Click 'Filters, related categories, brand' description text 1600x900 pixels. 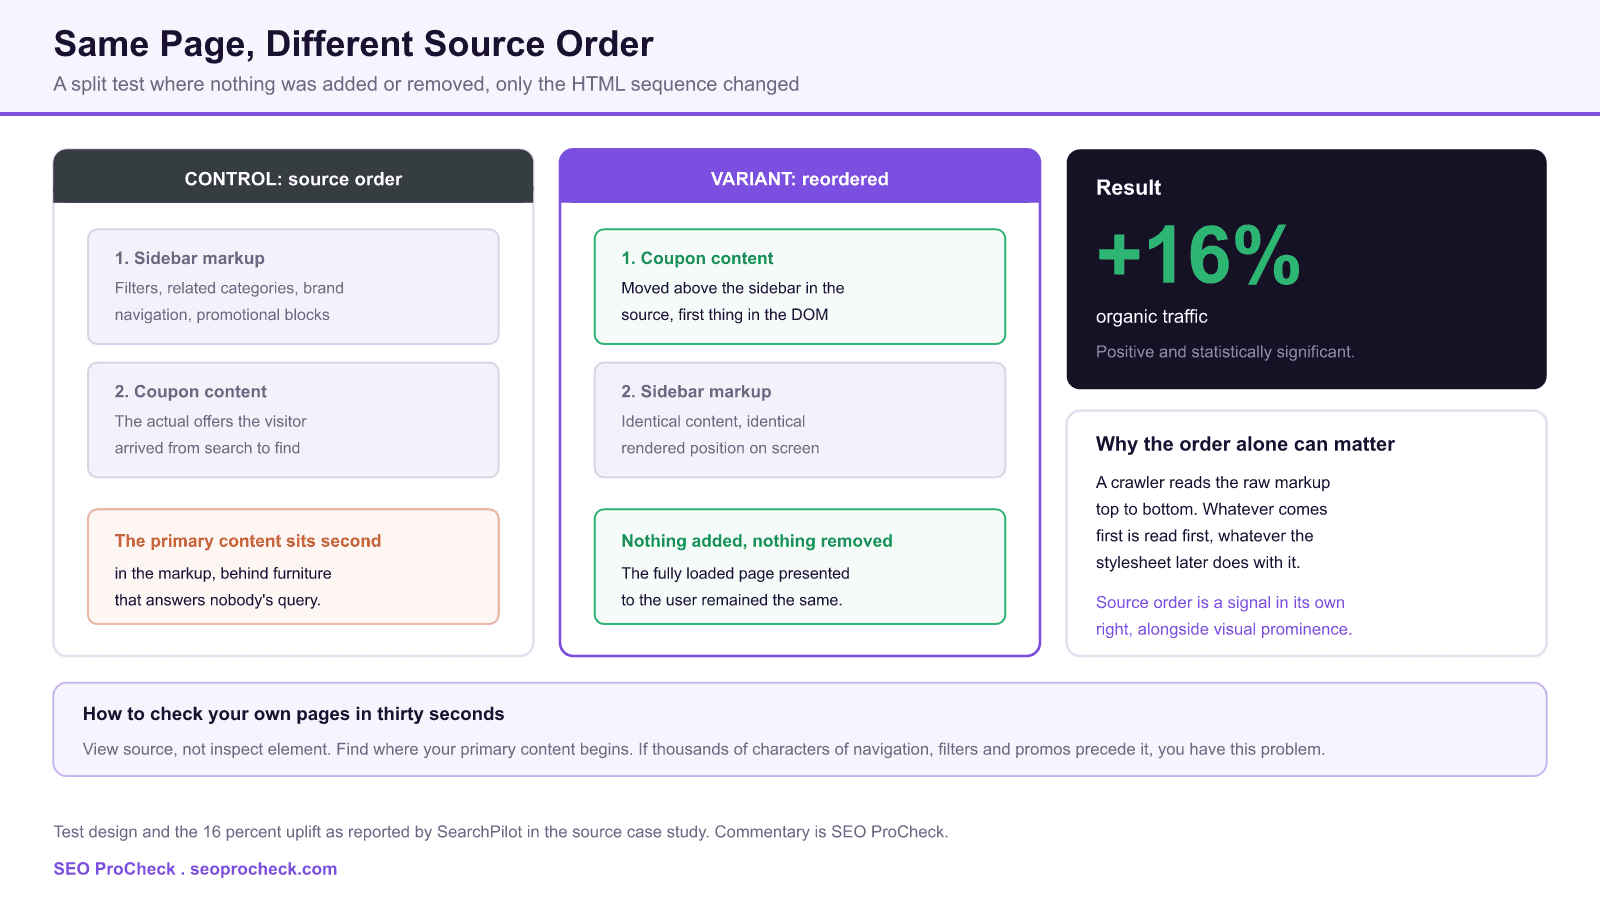pyautogui.click(x=229, y=288)
